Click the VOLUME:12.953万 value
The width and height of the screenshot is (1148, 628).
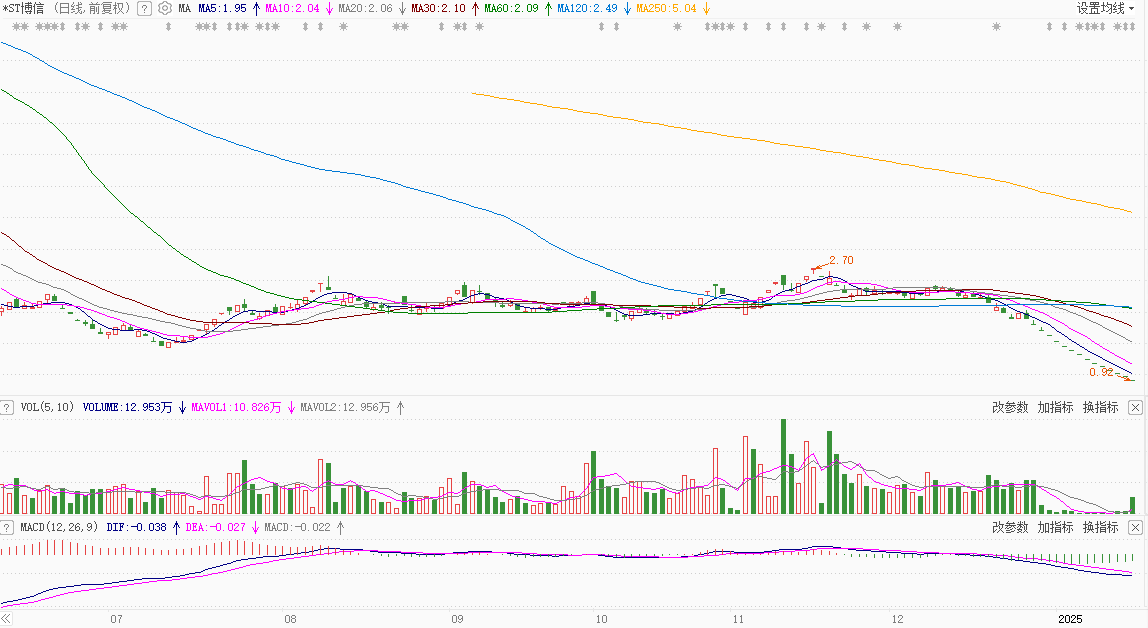coord(127,408)
